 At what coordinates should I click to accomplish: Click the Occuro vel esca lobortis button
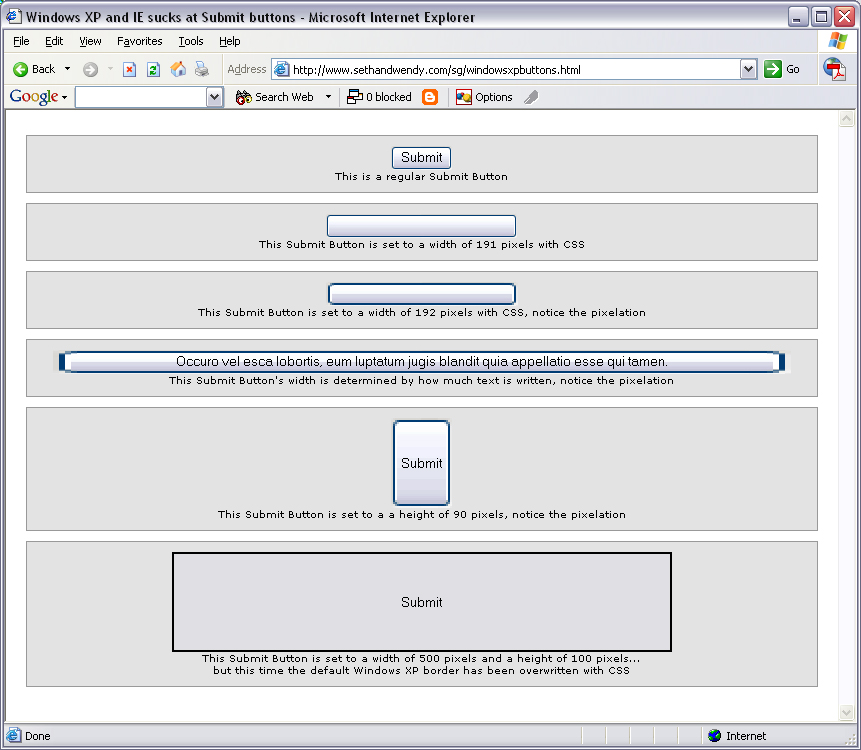tap(422, 362)
